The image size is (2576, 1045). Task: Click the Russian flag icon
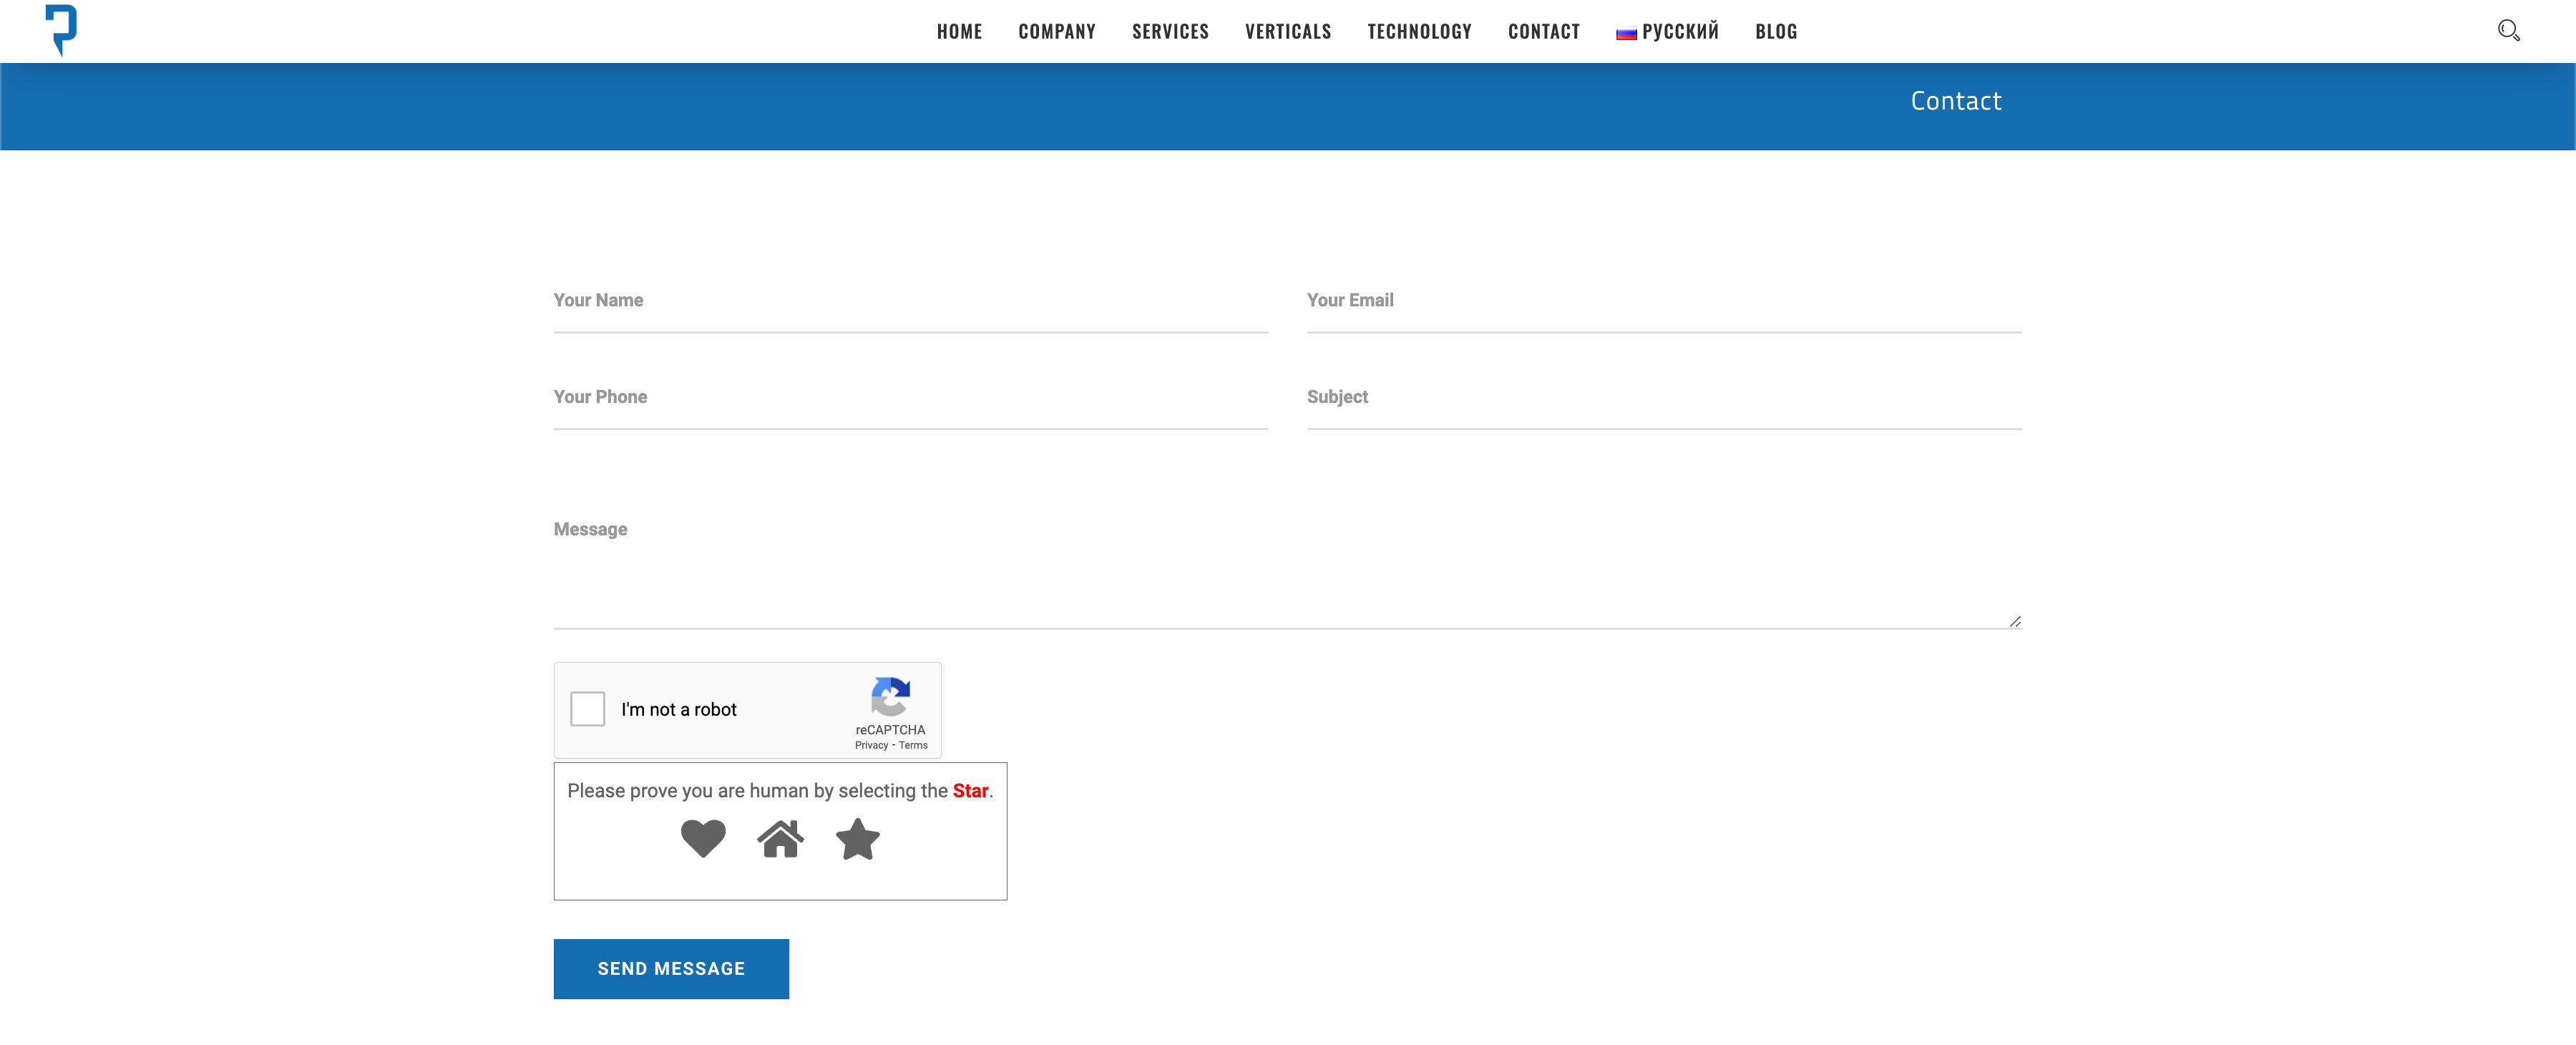tap(1626, 33)
